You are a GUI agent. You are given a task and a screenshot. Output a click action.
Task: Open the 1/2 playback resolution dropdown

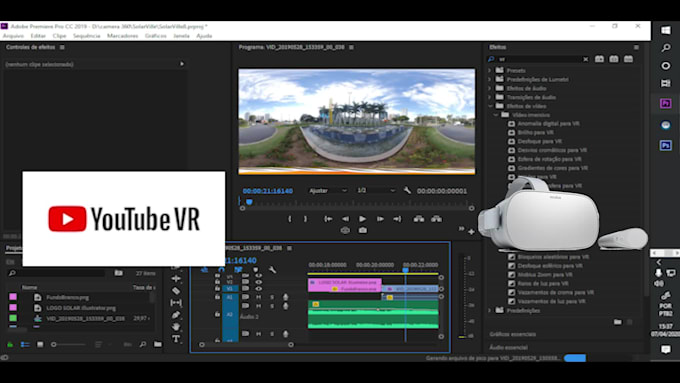coord(376,190)
